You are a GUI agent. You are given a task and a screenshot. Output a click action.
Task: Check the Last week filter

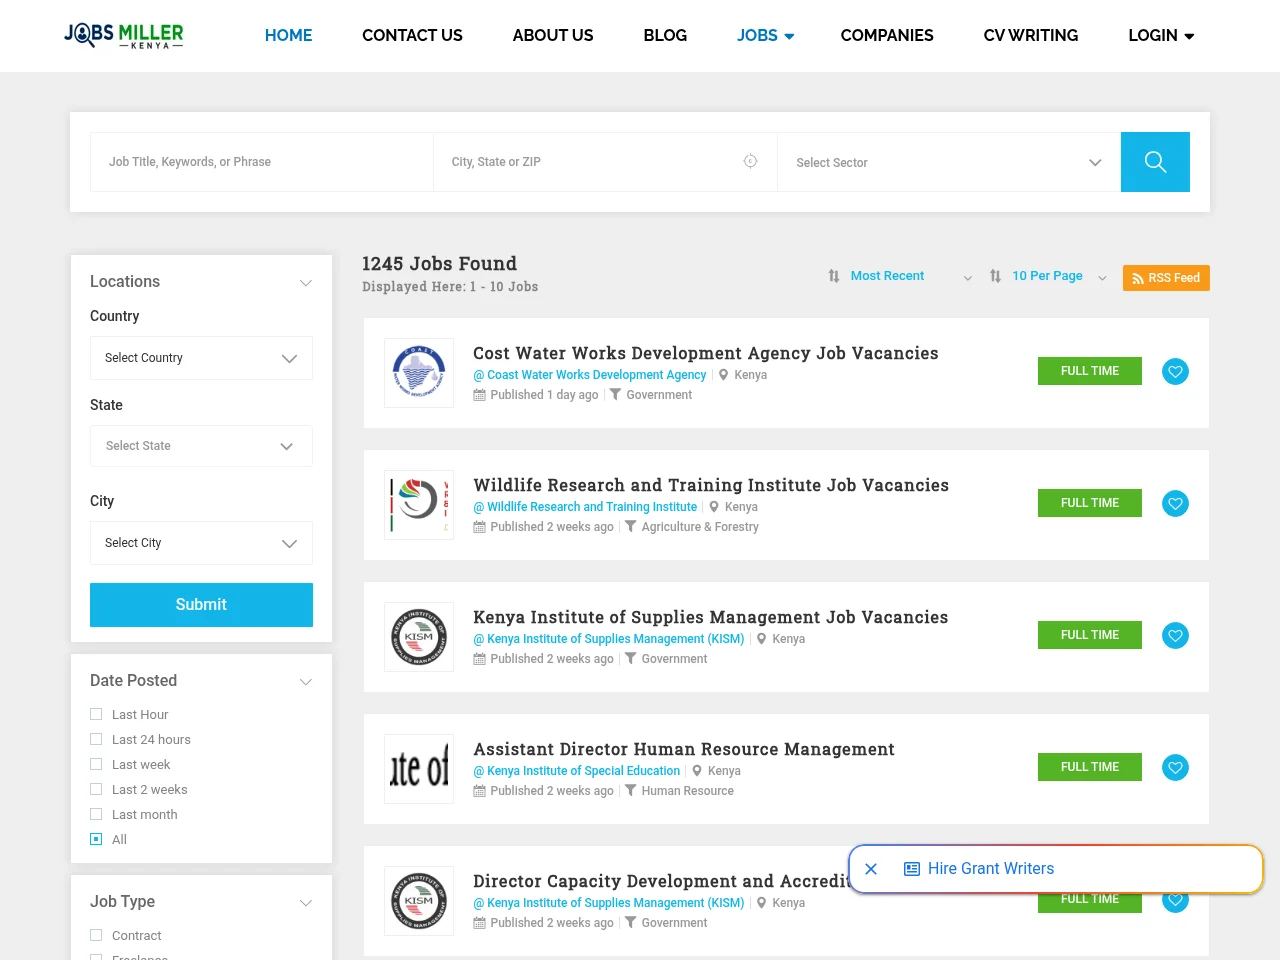click(96, 764)
